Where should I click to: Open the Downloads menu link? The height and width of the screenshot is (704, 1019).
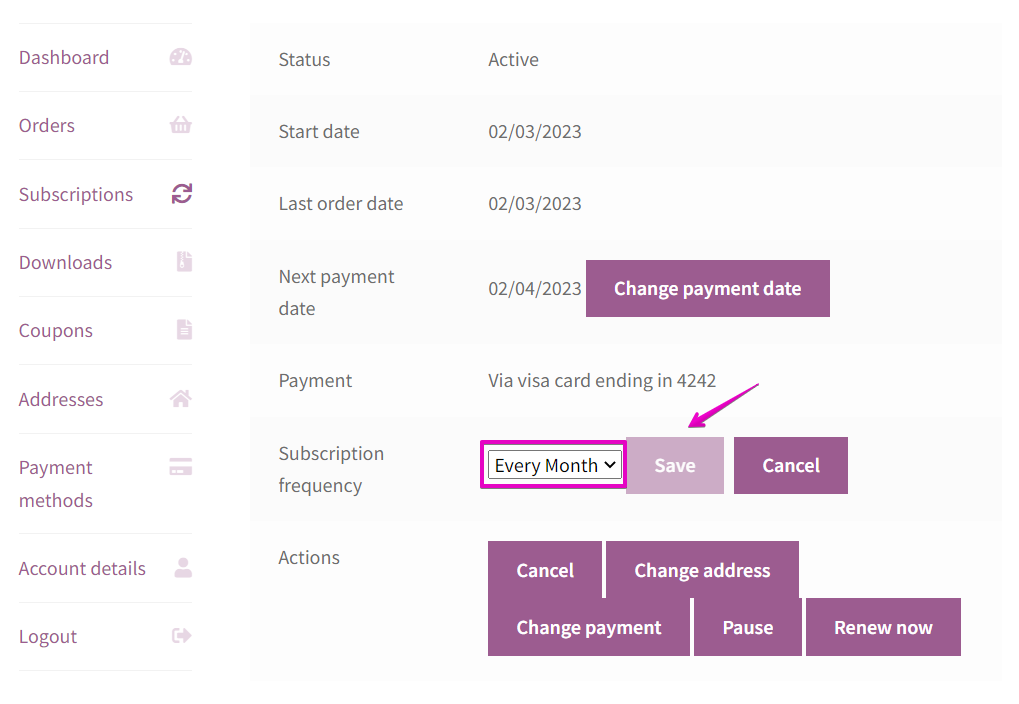(65, 262)
